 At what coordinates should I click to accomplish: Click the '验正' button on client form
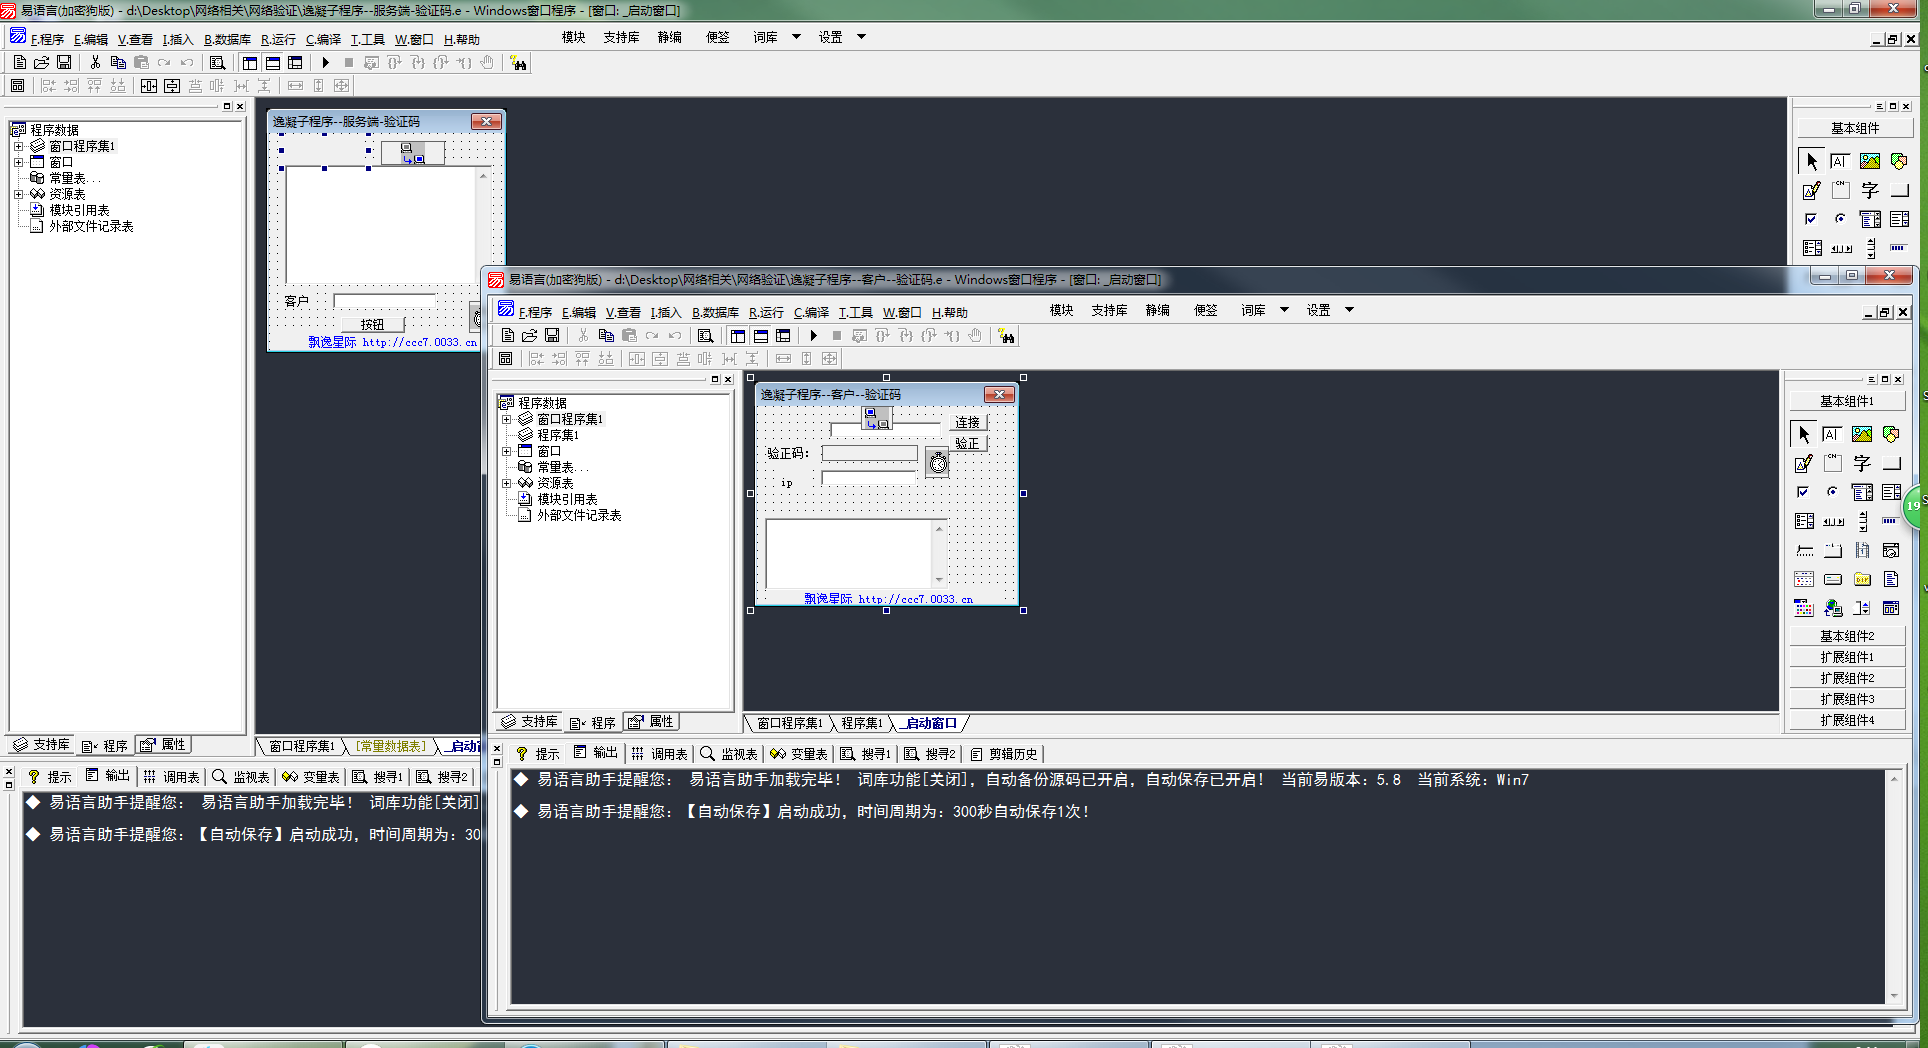click(x=967, y=443)
